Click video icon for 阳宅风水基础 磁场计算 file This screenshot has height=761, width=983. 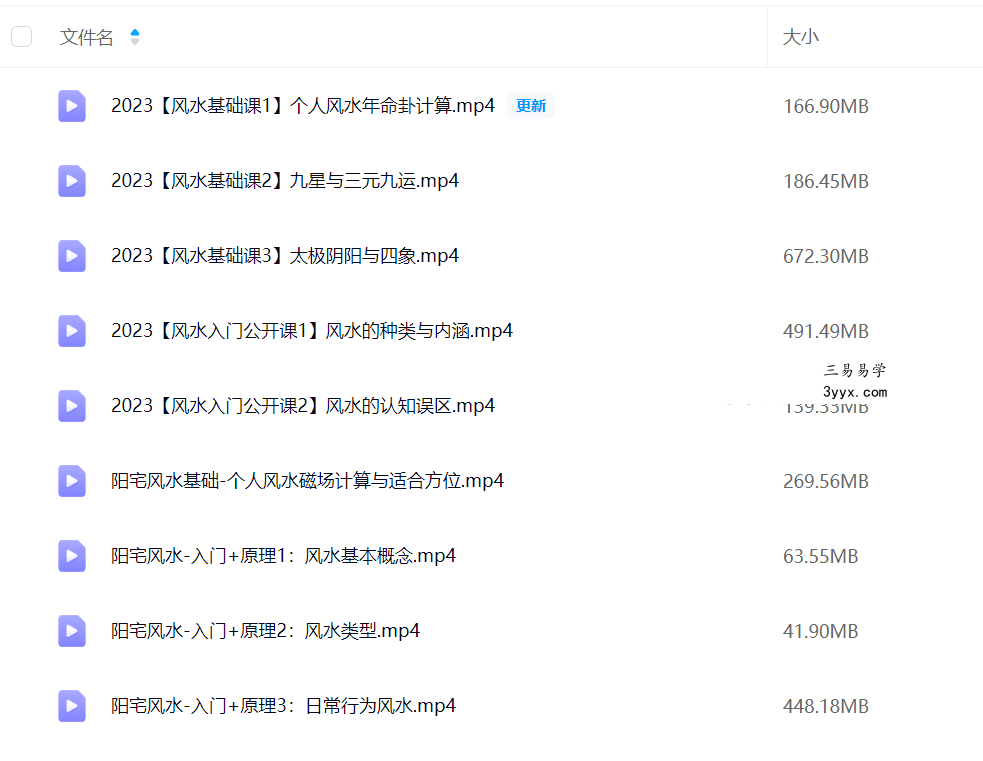click(x=72, y=481)
